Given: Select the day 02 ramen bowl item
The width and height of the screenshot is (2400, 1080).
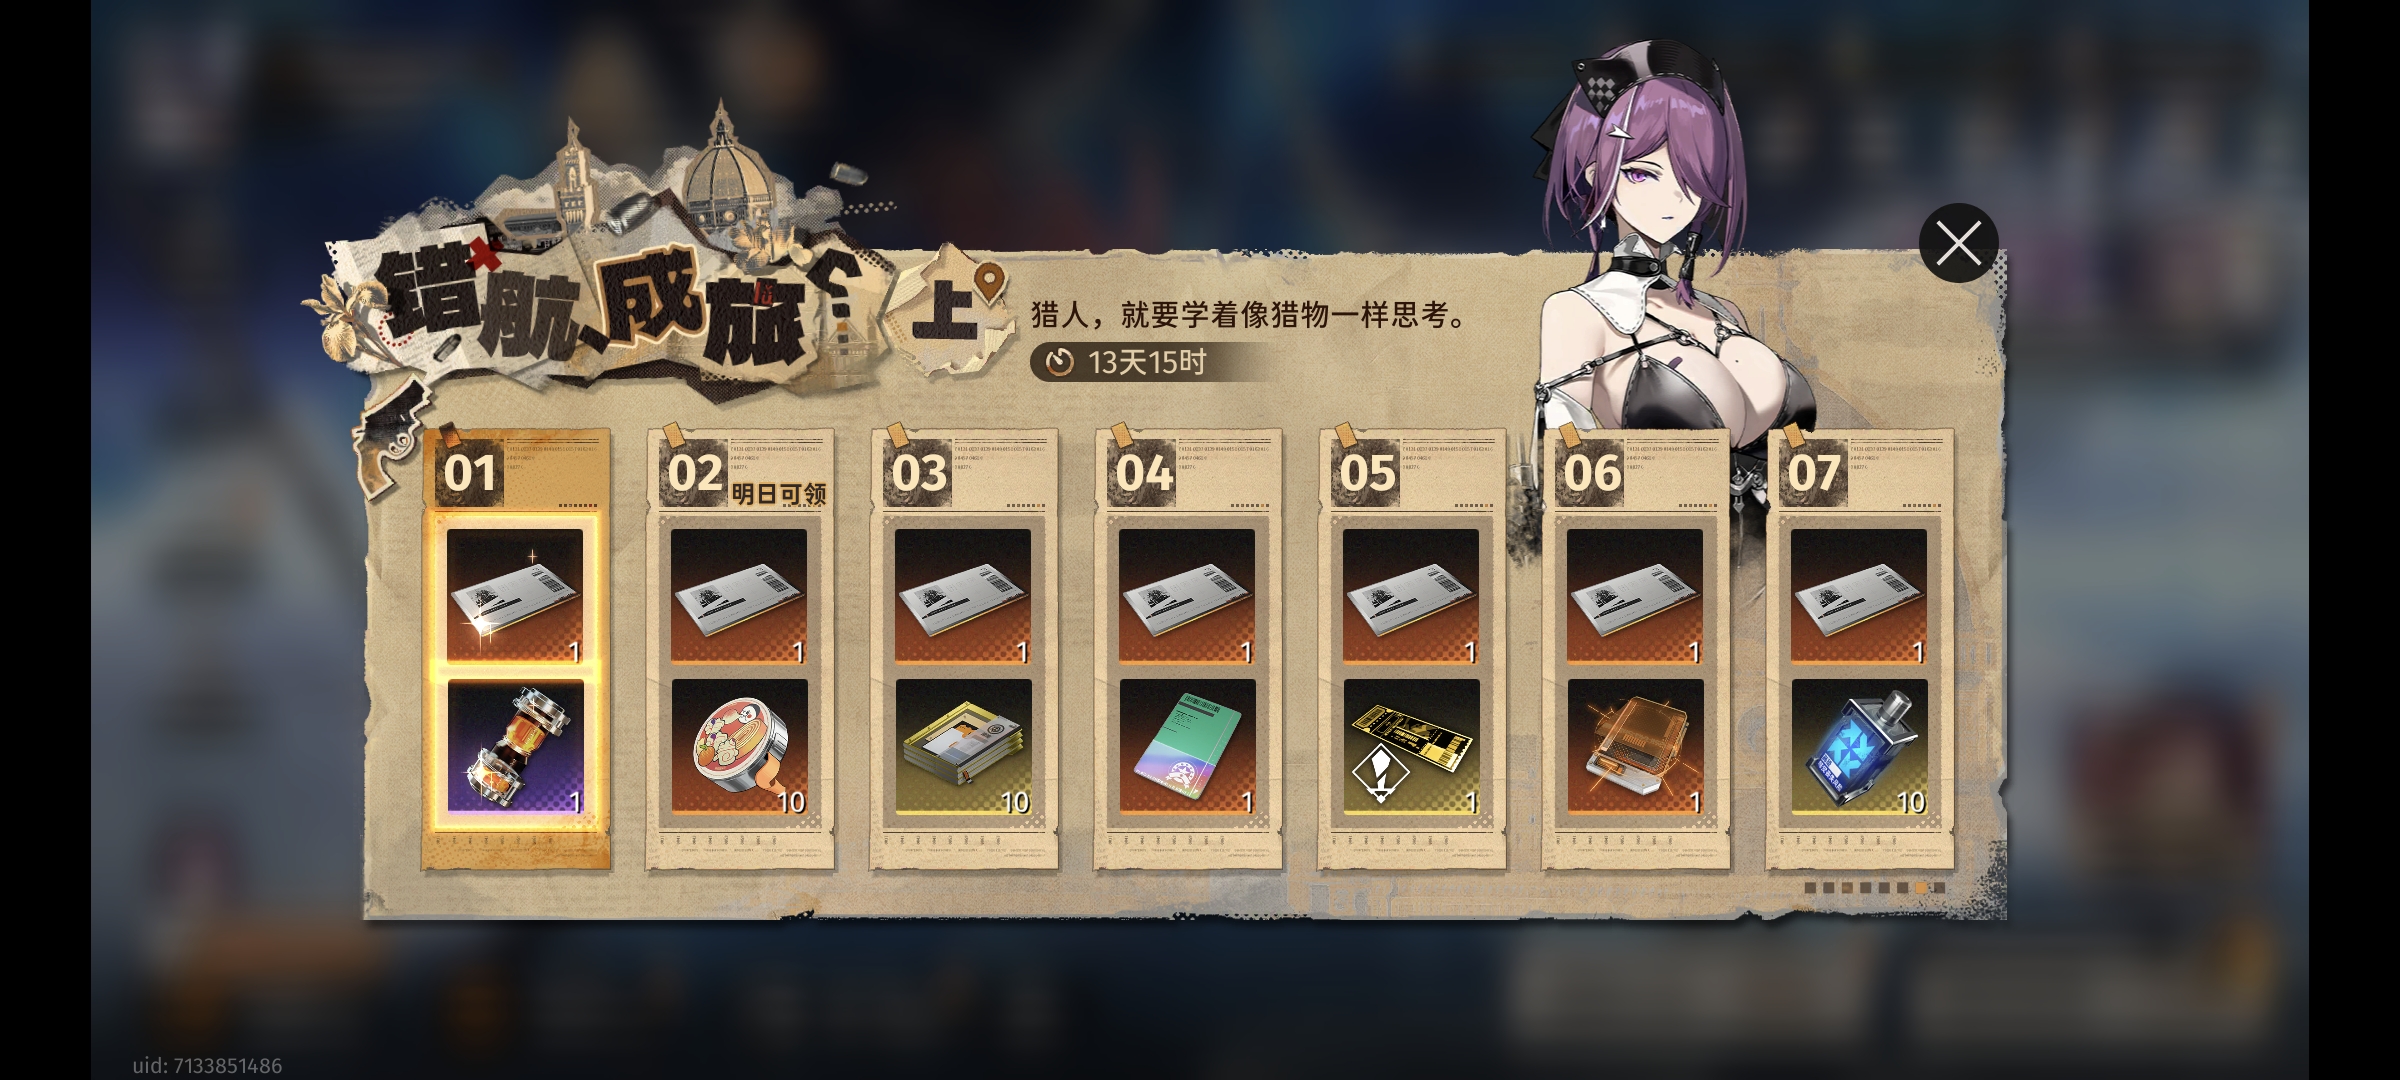Looking at the screenshot, I should (739, 746).
